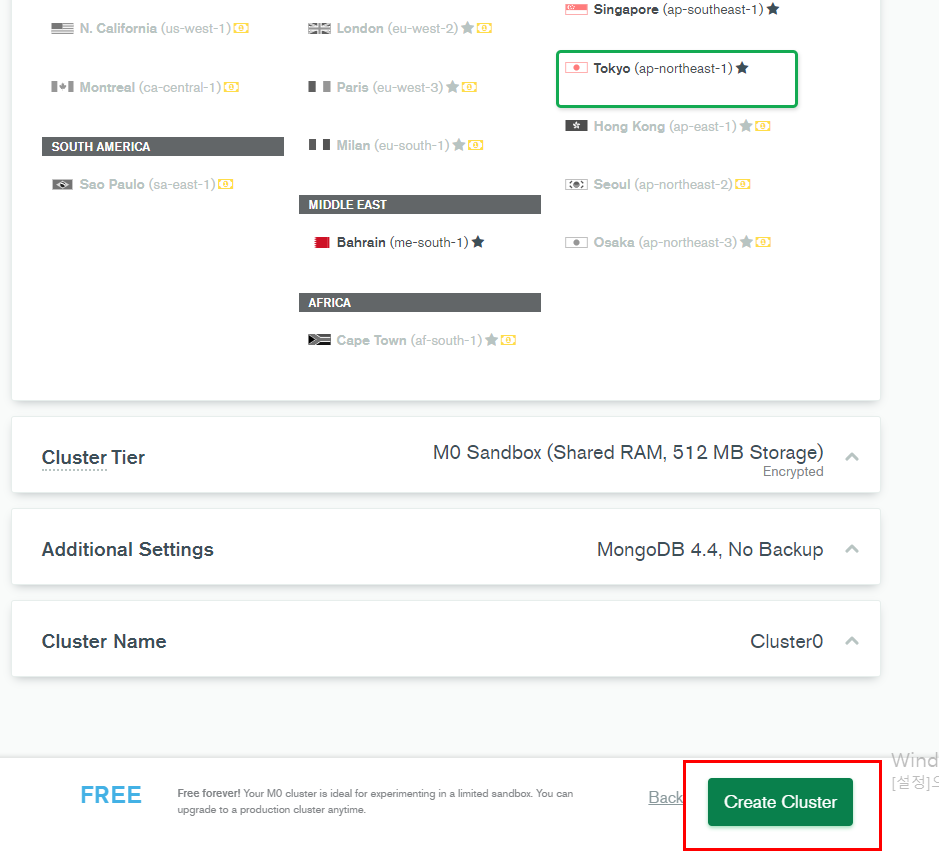Click the US flag icon beside N. California
The width and height of the screenshot is (939, 851).
point(62,28)
